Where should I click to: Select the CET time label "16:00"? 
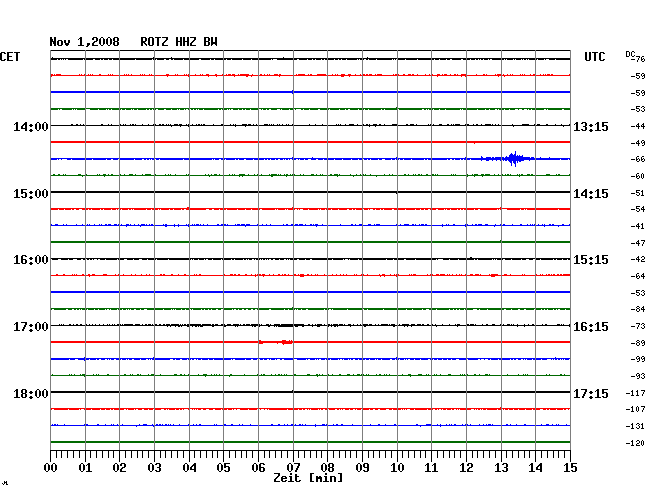pyautogui.click(x=31, y=260)
